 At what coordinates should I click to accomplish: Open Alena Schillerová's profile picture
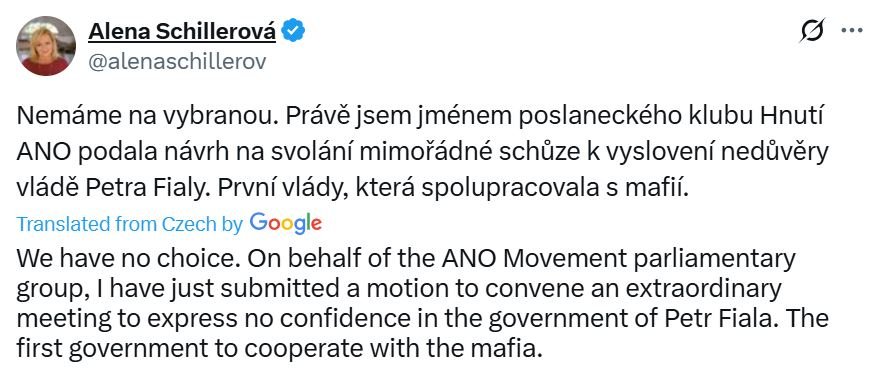point(46,45)
